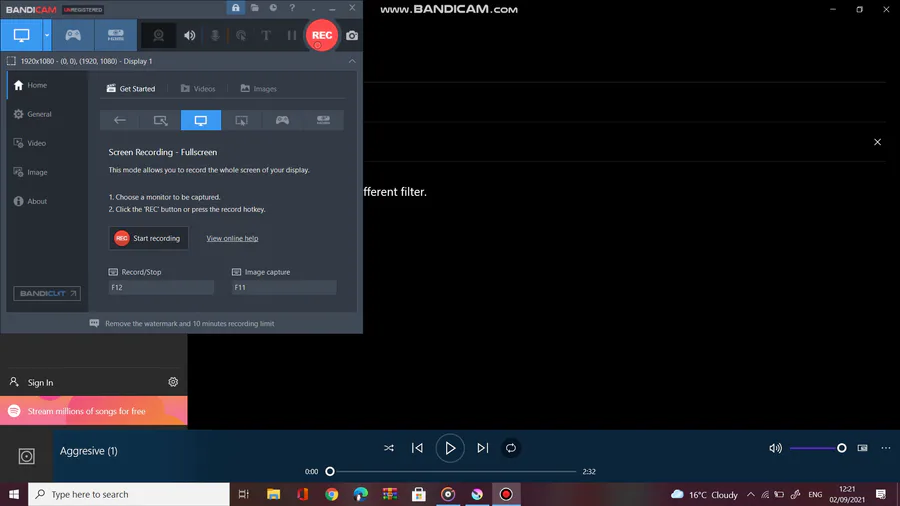Open the output folder icon in title bar
Screen dimensions: 900x506
tap(254, 8)
